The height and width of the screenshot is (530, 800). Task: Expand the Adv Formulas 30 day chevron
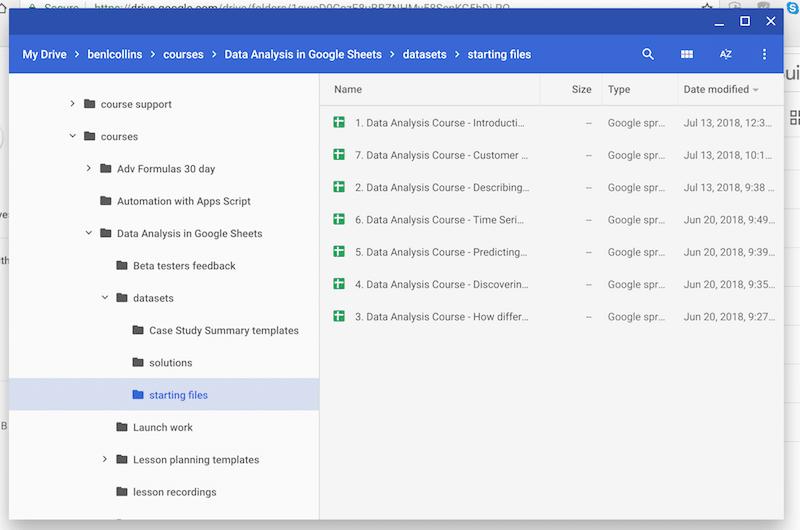pyautogui.click(x=88, y=168)
